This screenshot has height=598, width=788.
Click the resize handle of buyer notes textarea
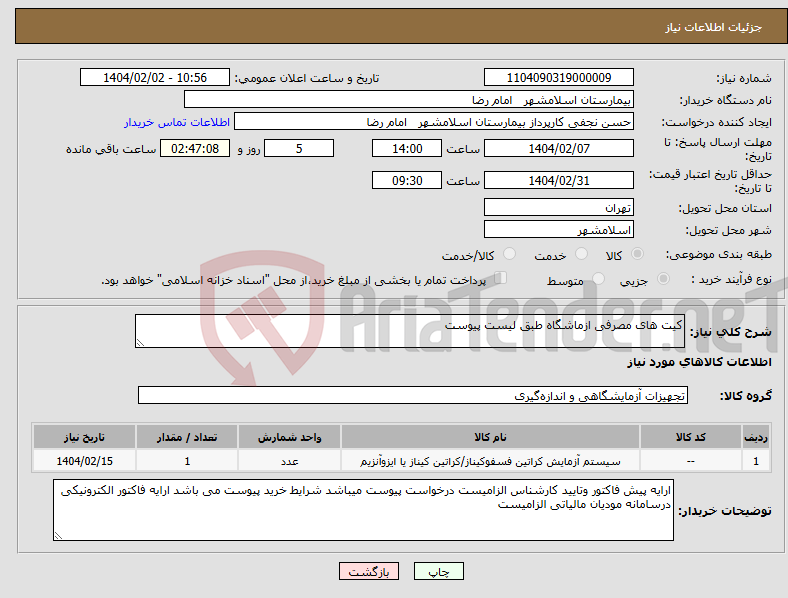(58, 536)
